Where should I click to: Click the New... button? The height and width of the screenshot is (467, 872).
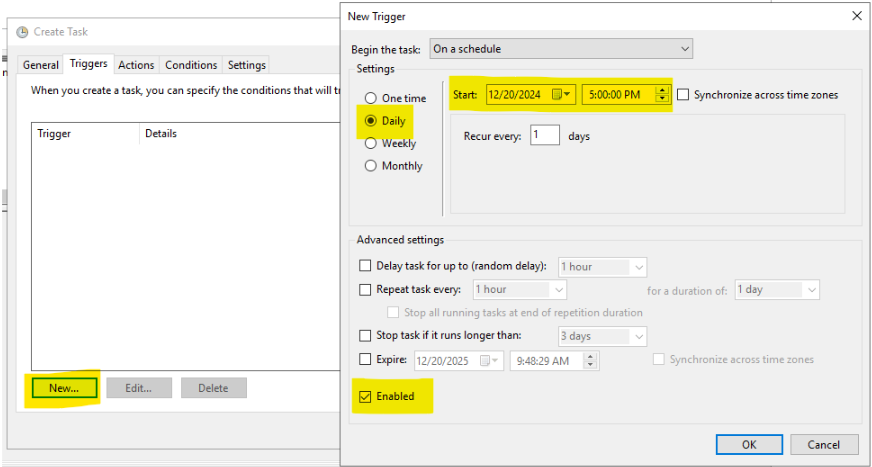click(x=64, y=388)
